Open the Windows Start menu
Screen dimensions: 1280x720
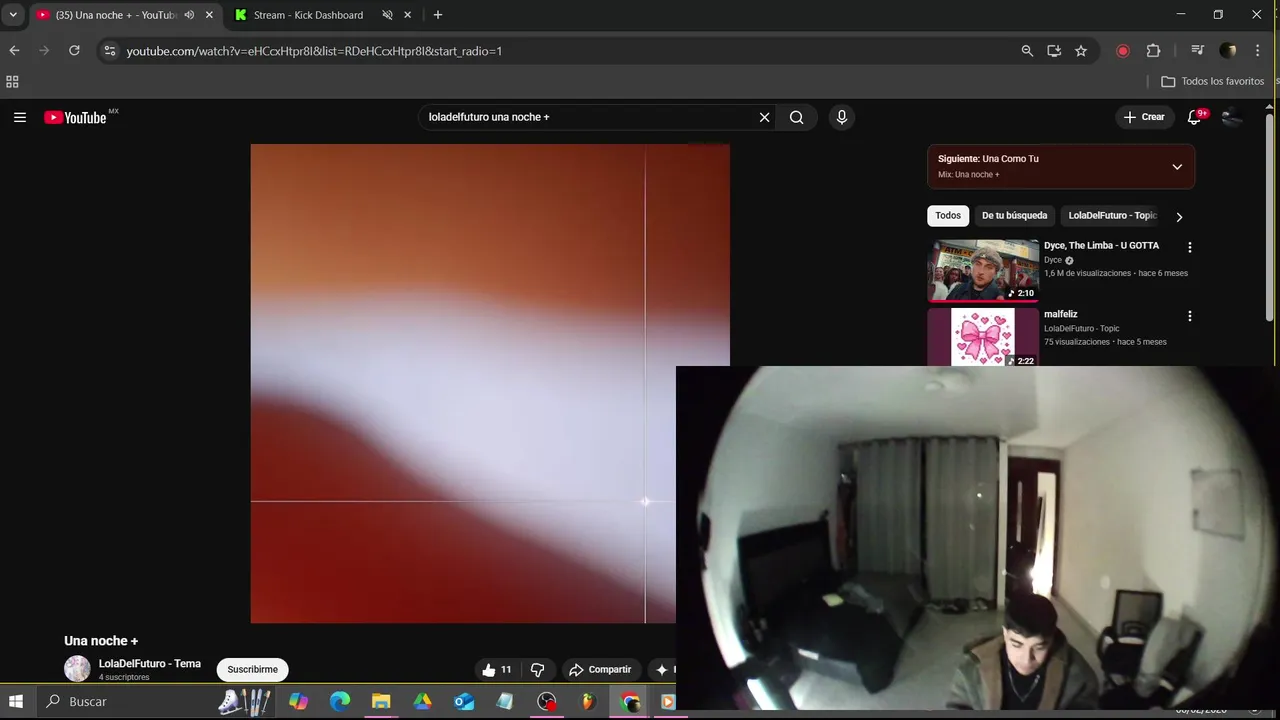click(16, 701)
